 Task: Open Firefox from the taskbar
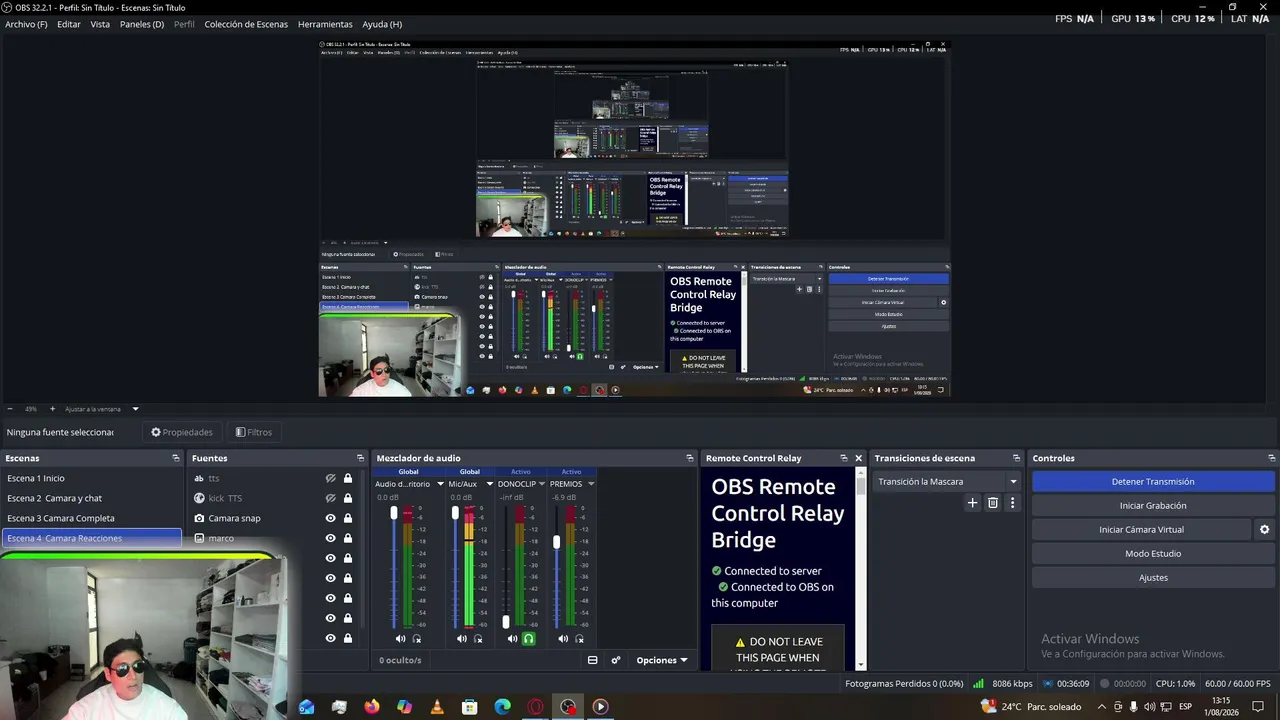pyautogui.click(x=372, y=706)
